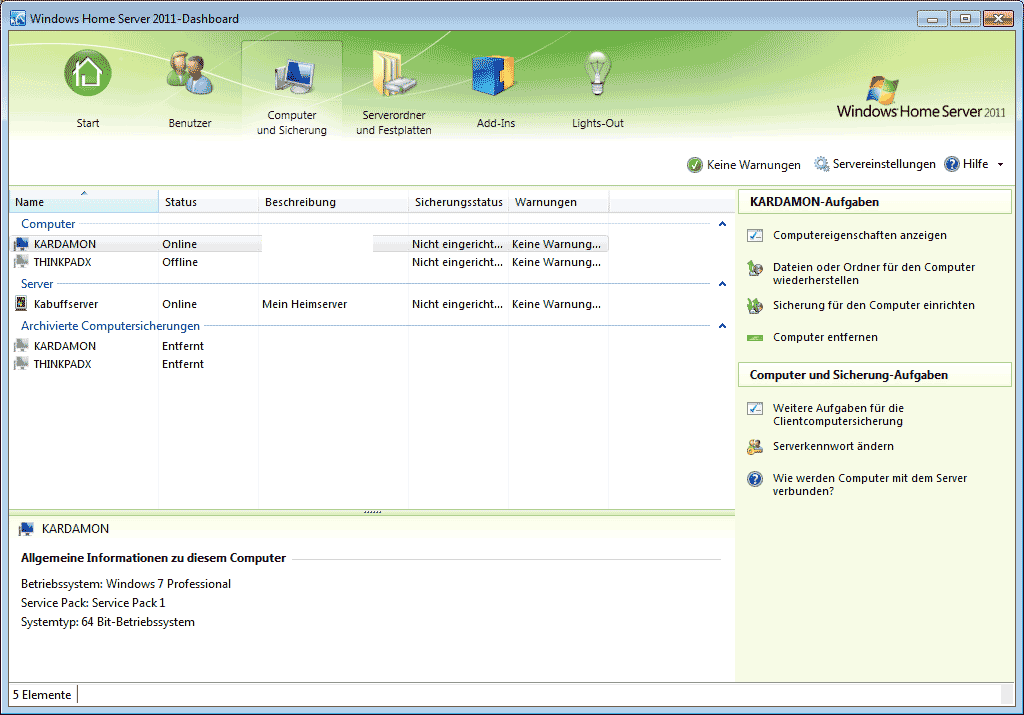Open Computereigenschaften anzeigen link
The width and height of the screenshot is (1024, 715).
tap(859, 235)
